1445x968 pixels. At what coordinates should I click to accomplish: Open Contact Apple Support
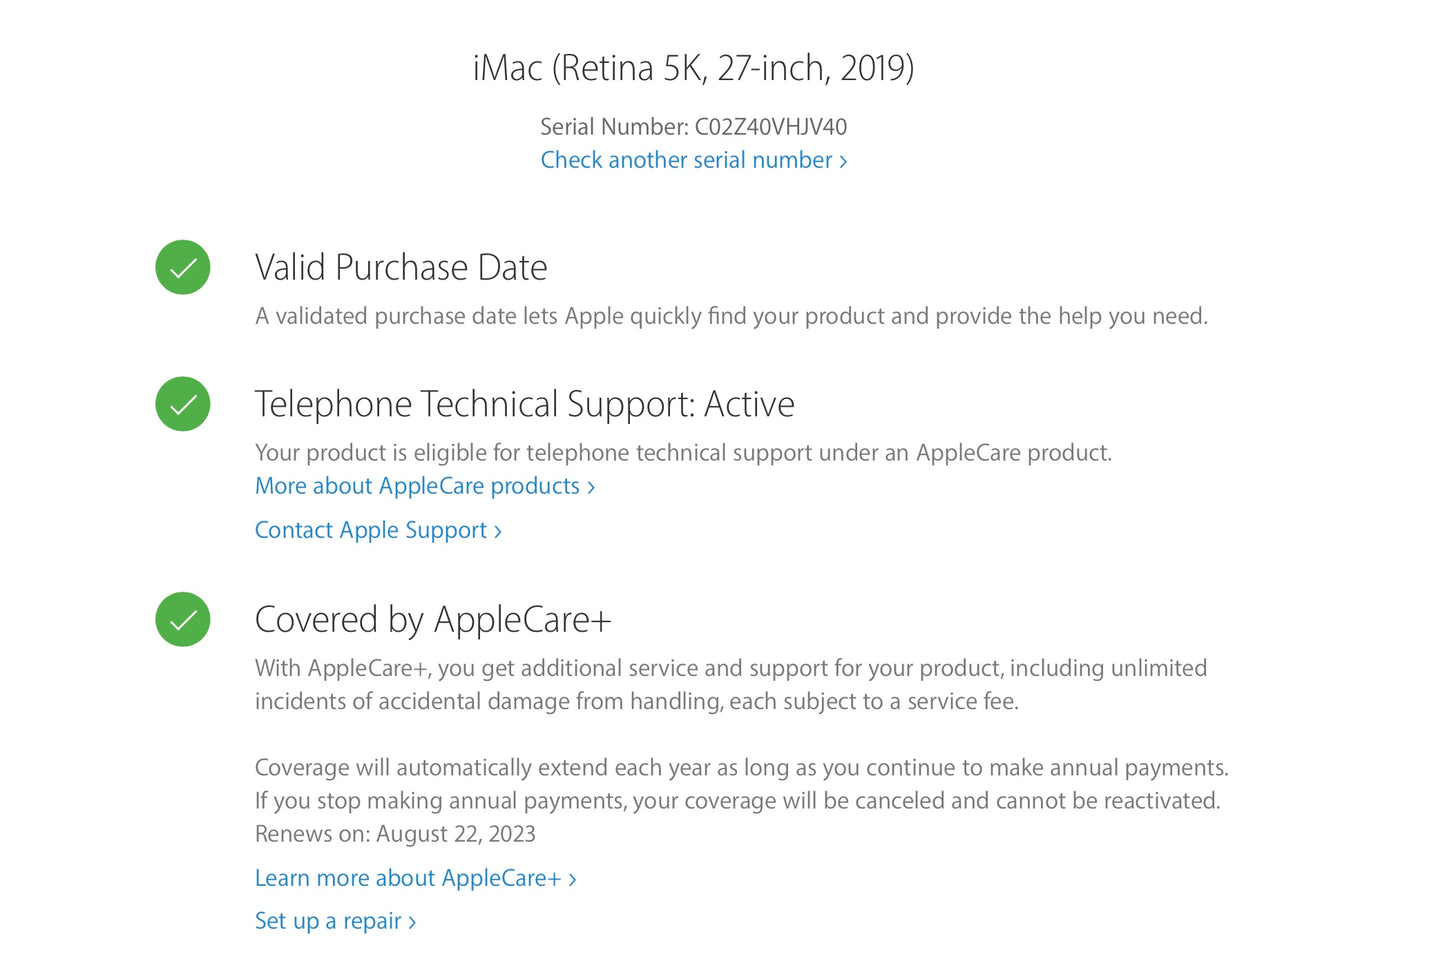370,530
